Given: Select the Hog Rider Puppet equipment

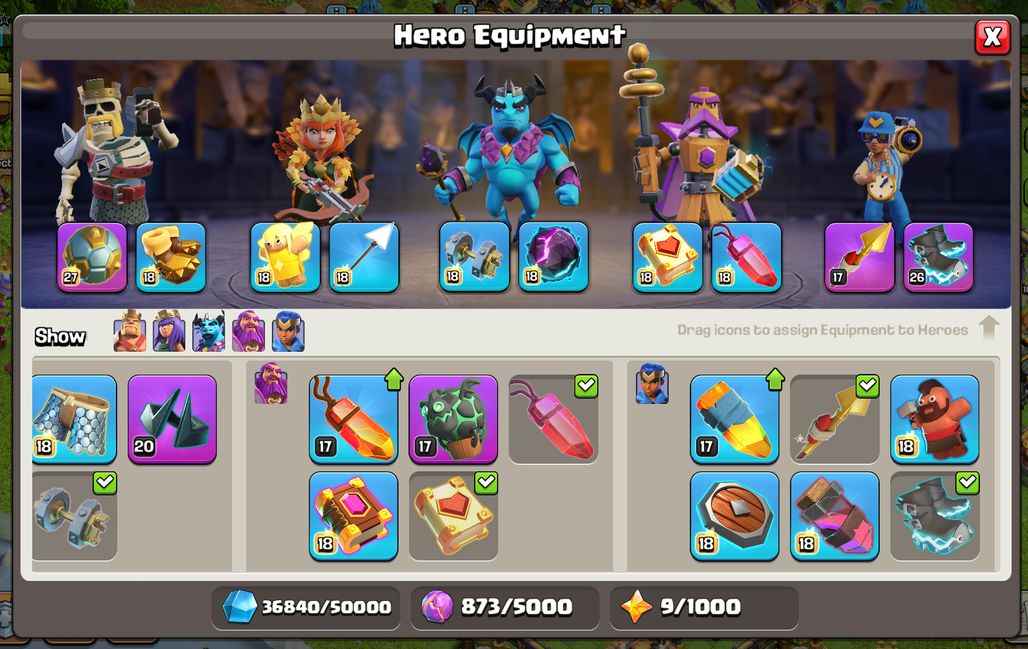Looking at the screenshot, I should [934, 420].
